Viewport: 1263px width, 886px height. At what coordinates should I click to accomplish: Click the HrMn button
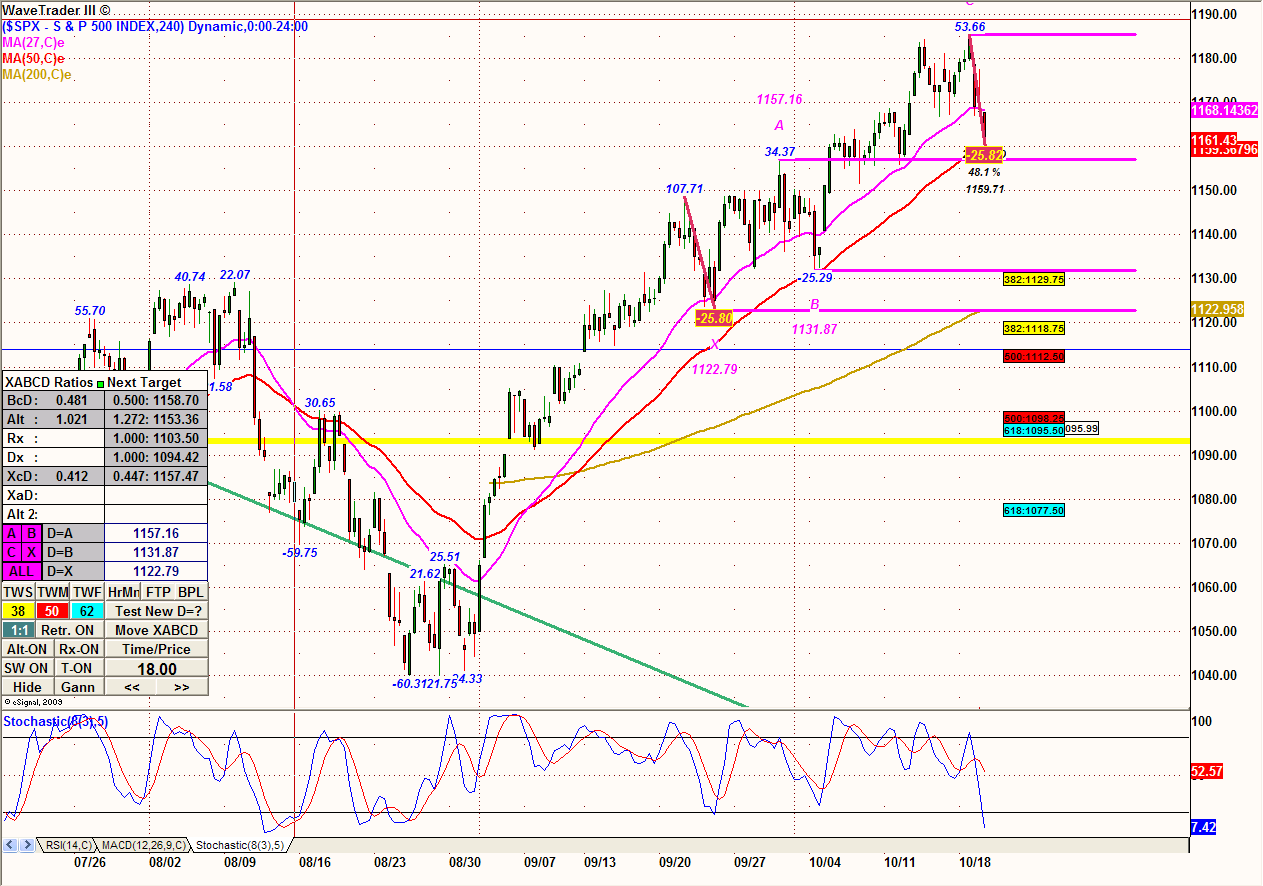point(123,592)
